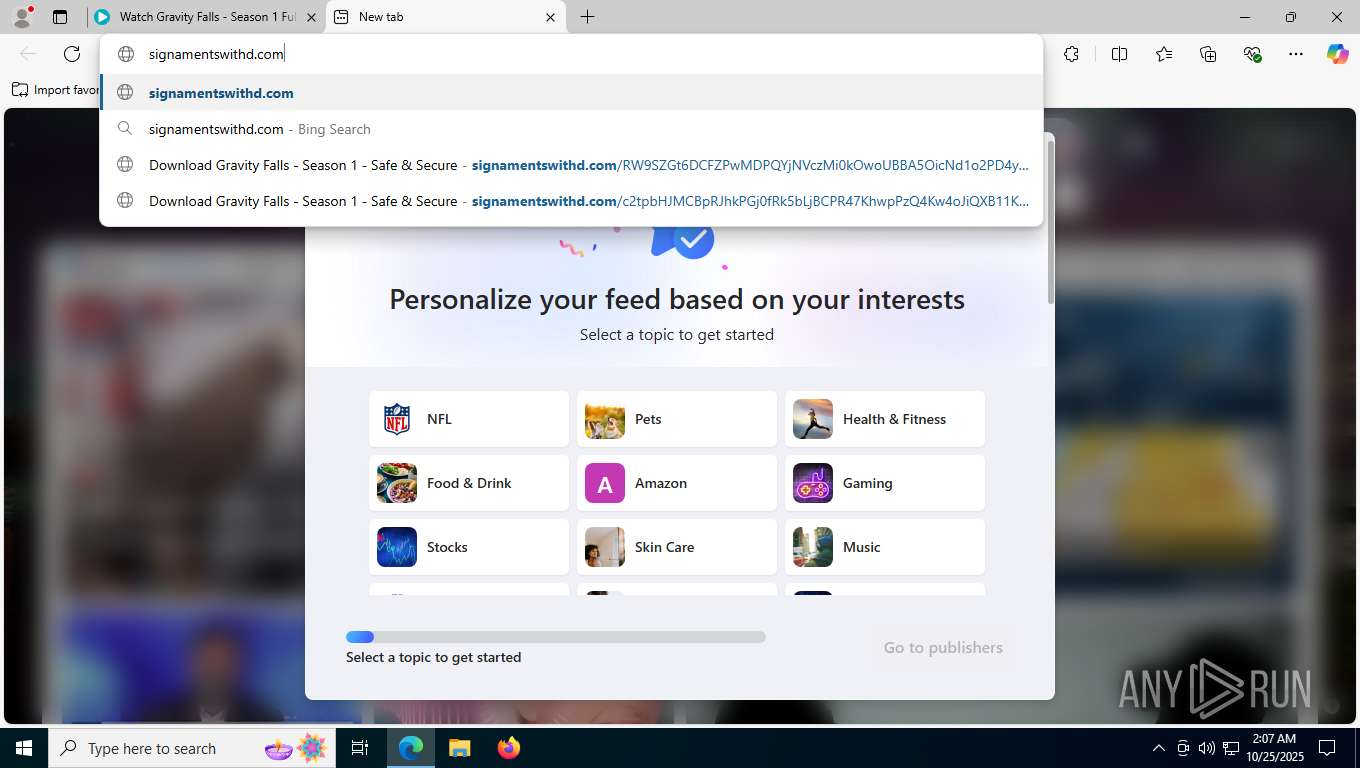The image size is (1360, 768).
Task: Click the search highlights icon in the taskbar search
Action: point(297,747)
